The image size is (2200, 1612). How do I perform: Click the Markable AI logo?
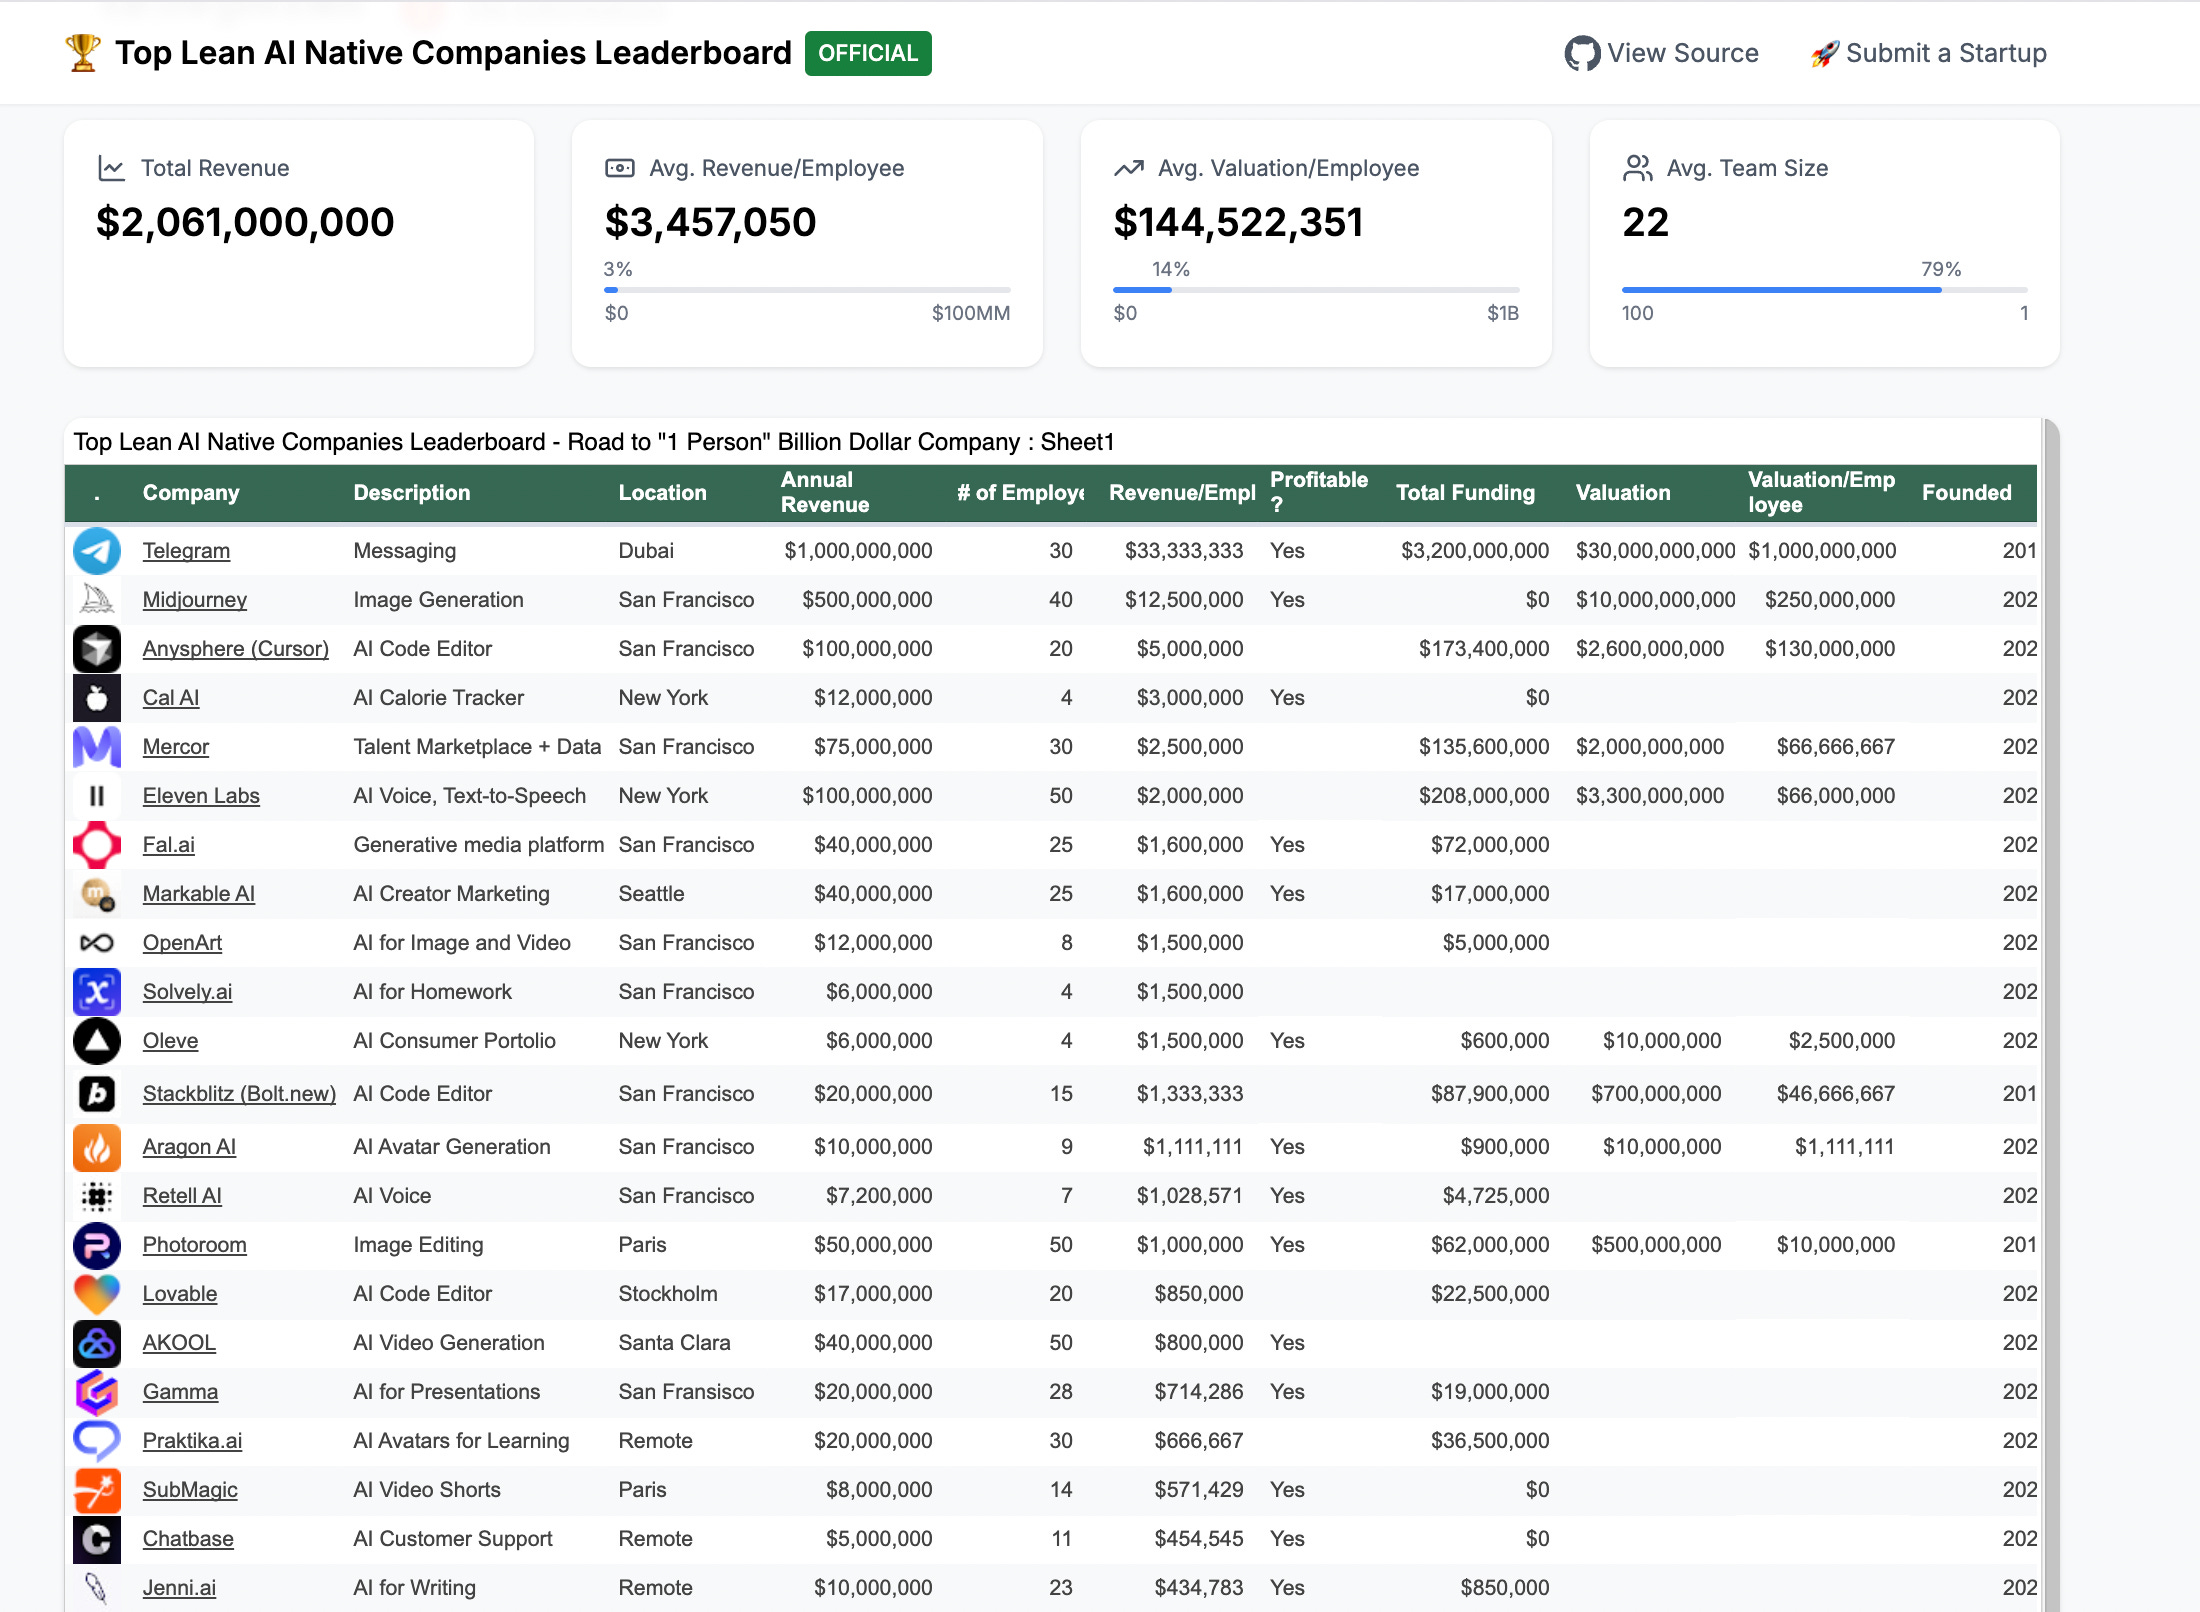tap(97, 894)
